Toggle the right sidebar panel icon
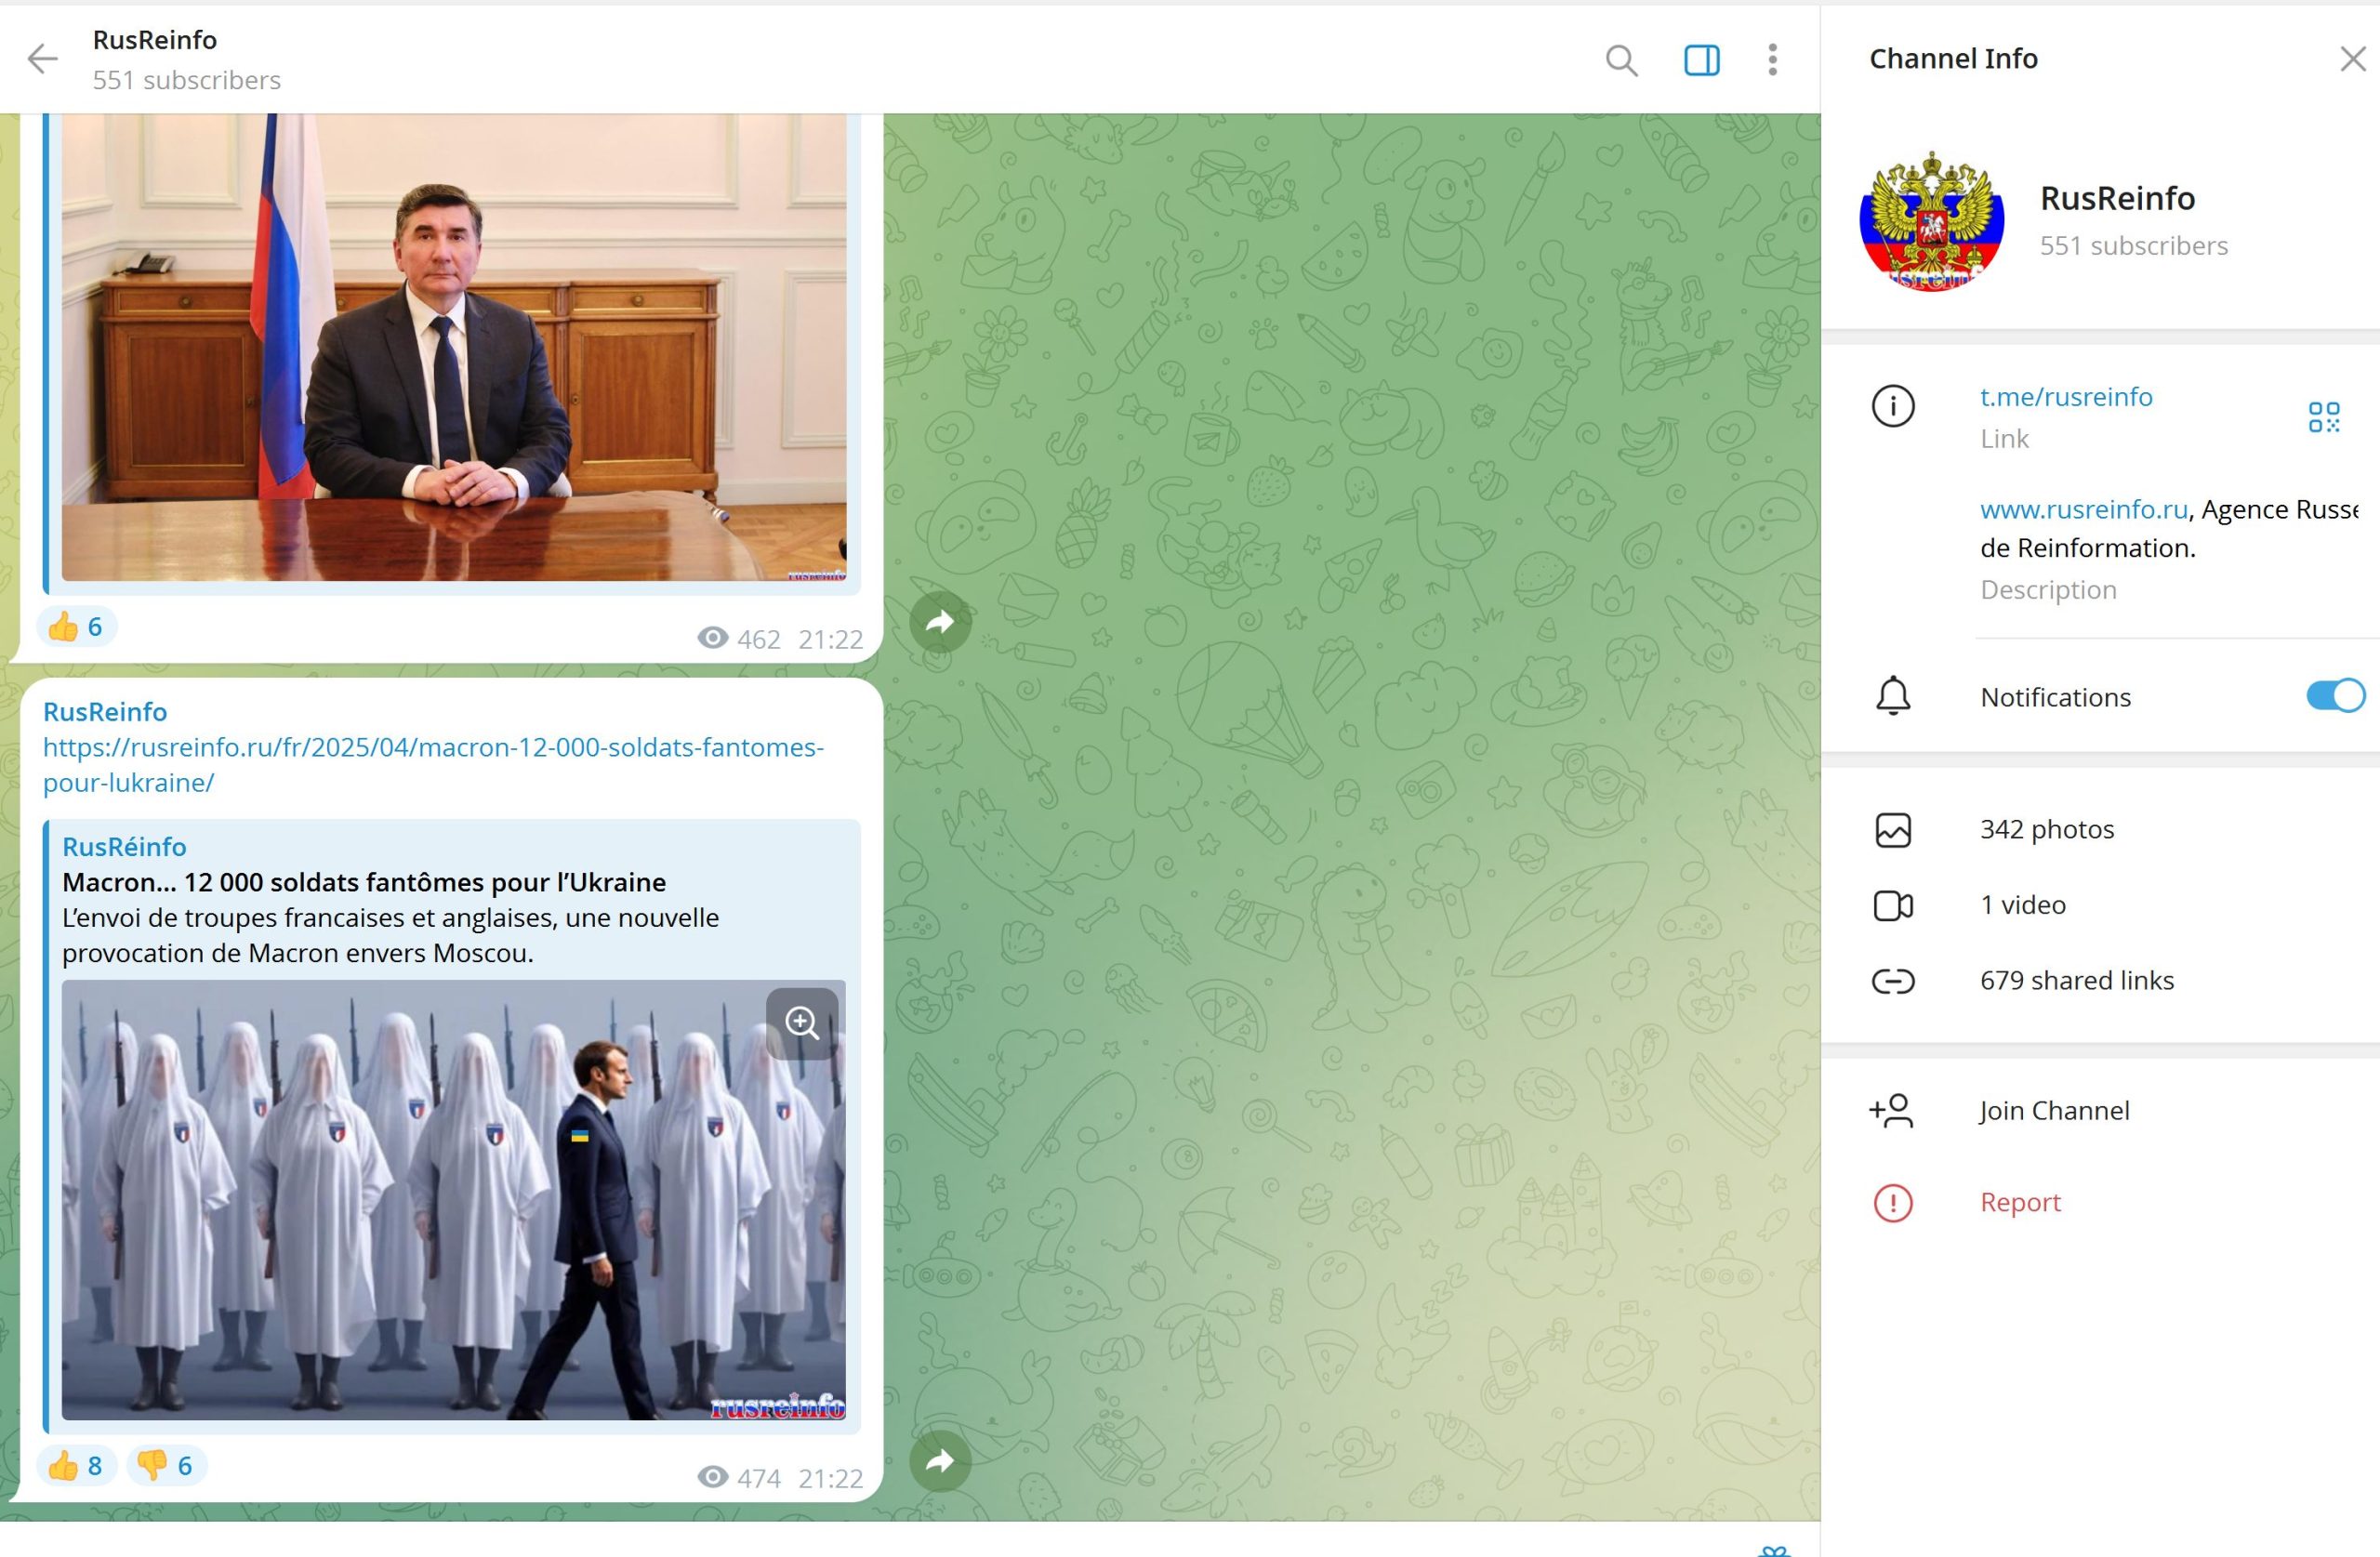Viewport: 2380px width, 1557px height. 1701,60
